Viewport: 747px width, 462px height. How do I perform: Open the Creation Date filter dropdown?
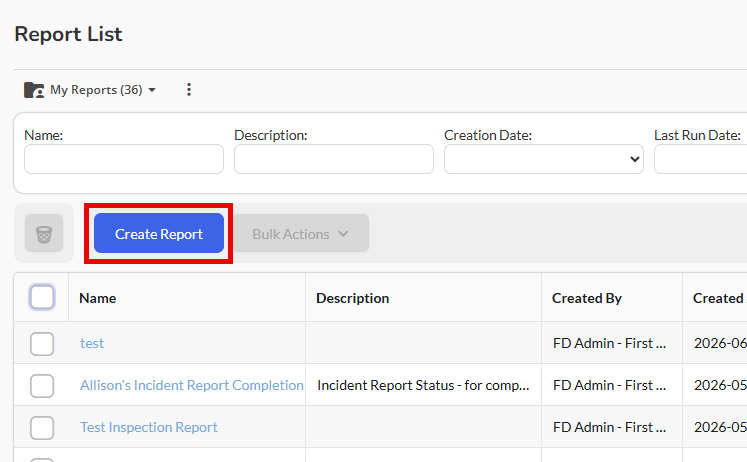[x=544, y=159]
